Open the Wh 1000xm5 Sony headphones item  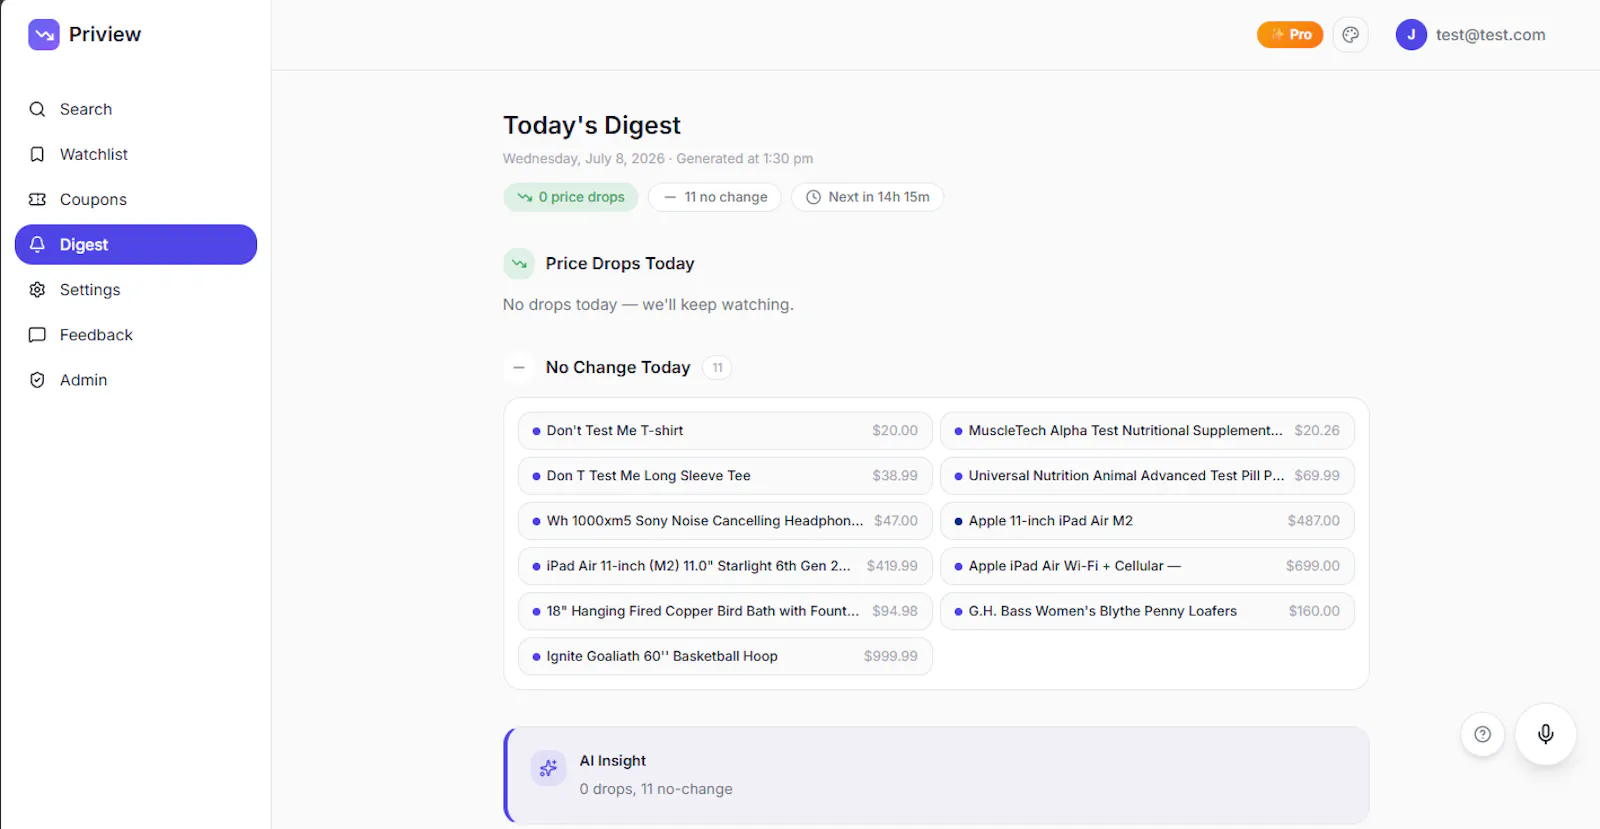pyautogui.click(x=725, y=520)
